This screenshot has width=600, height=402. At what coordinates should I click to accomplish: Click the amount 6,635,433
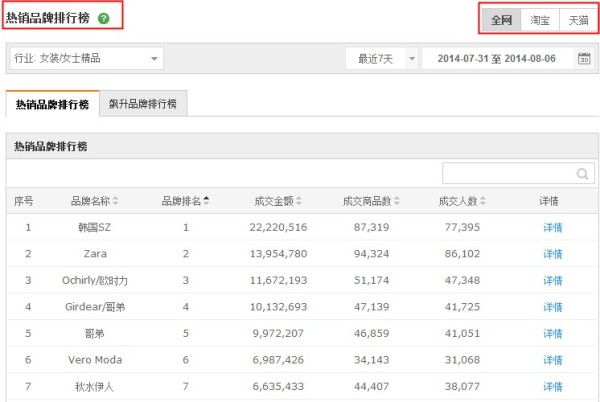(x=278, y=387)
